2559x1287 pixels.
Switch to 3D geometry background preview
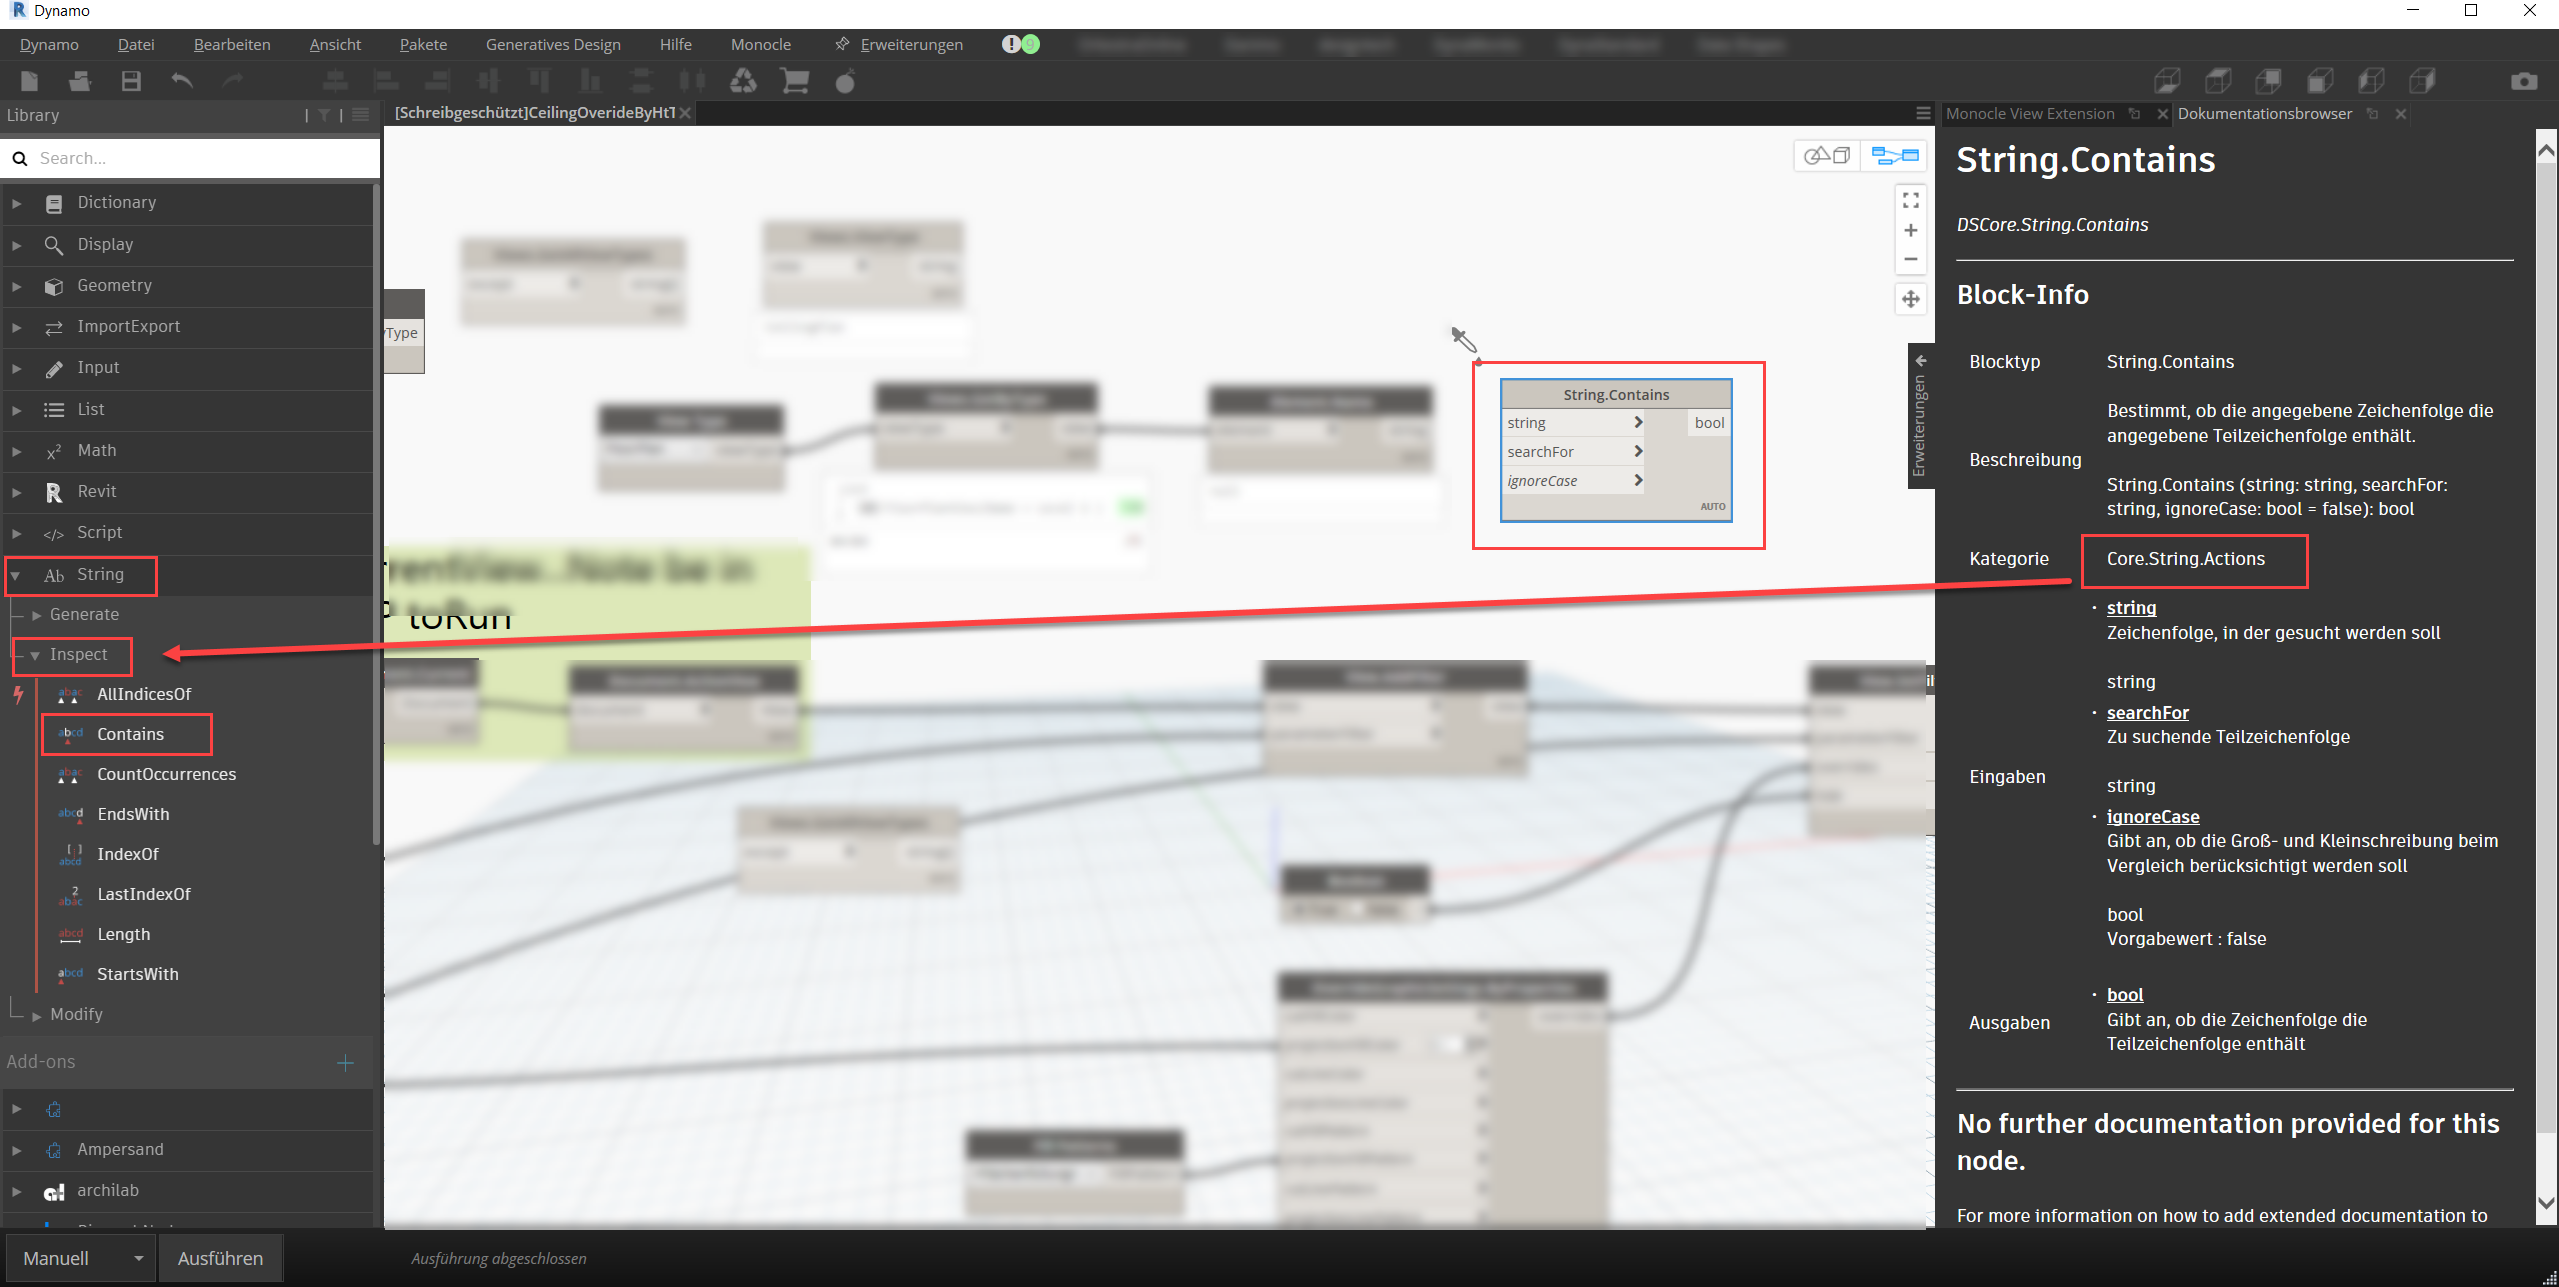click(x=1827, y=155)
